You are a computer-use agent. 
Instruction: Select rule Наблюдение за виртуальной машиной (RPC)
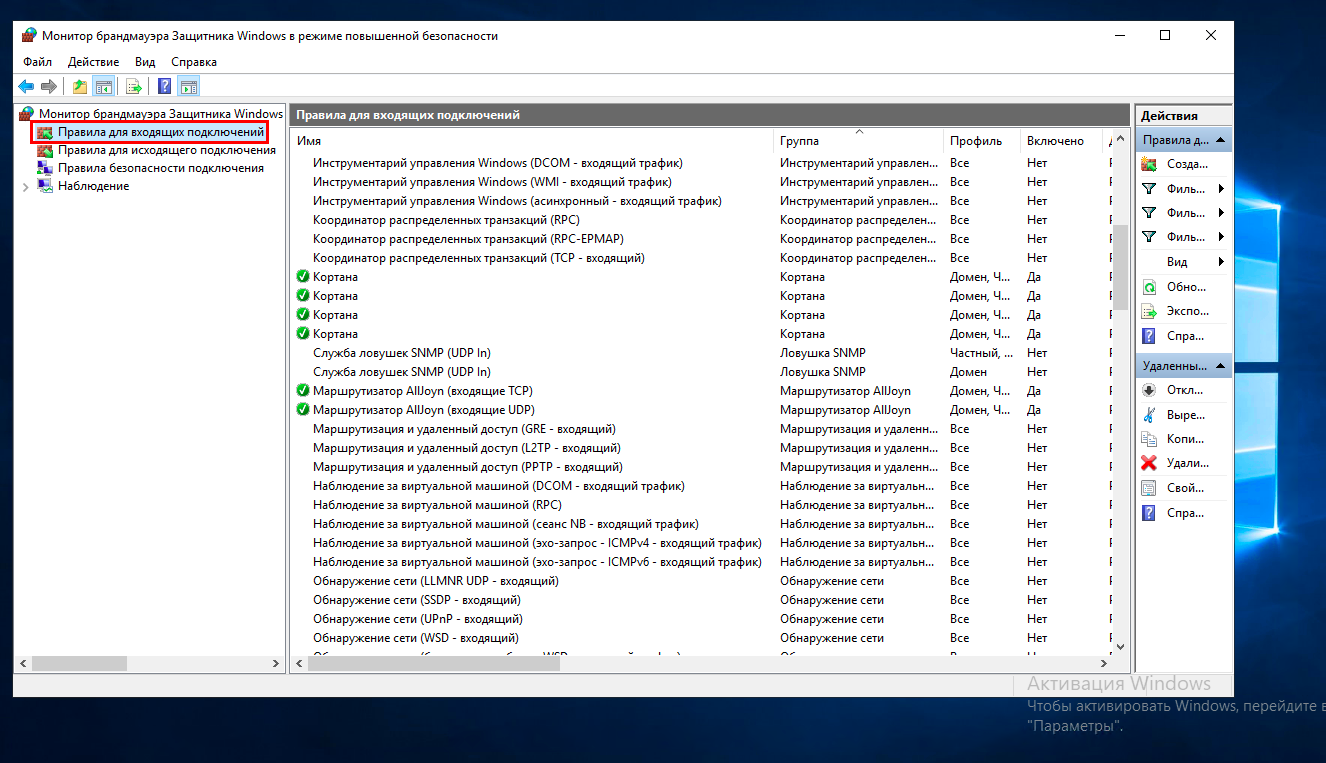click(x=437, y=505)
